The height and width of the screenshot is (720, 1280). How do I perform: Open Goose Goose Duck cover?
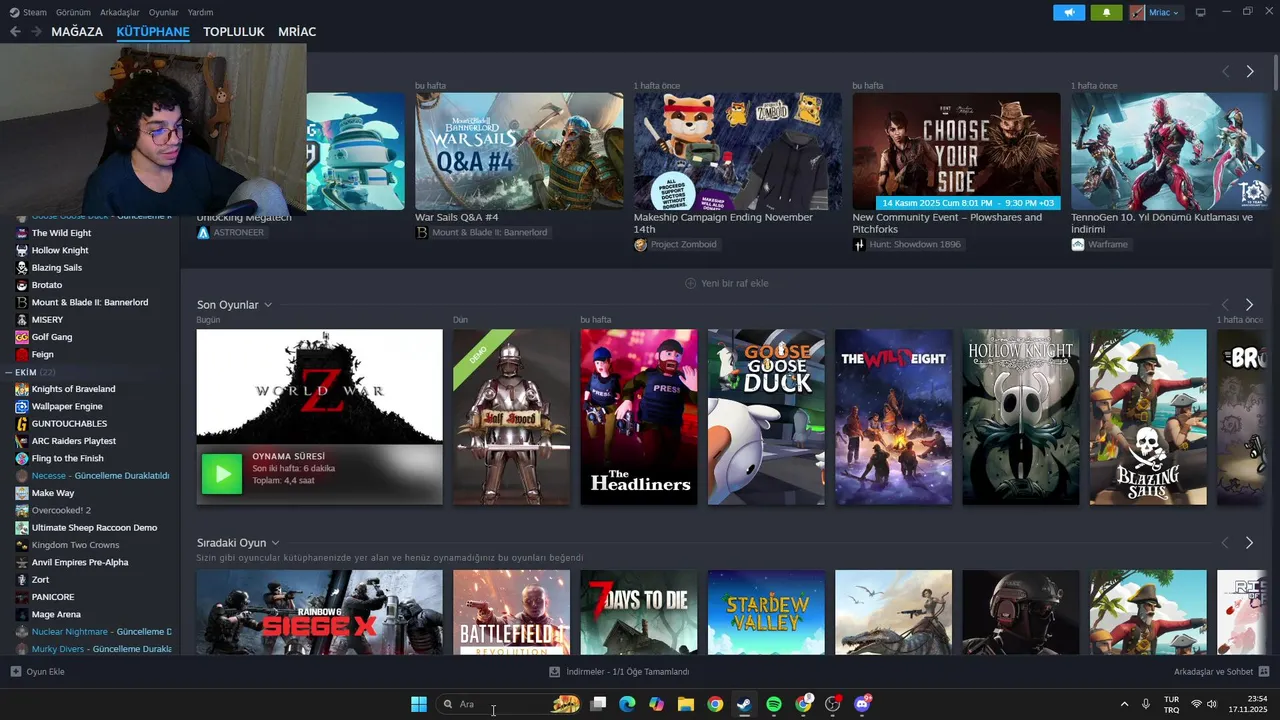[x=766, y=417]
